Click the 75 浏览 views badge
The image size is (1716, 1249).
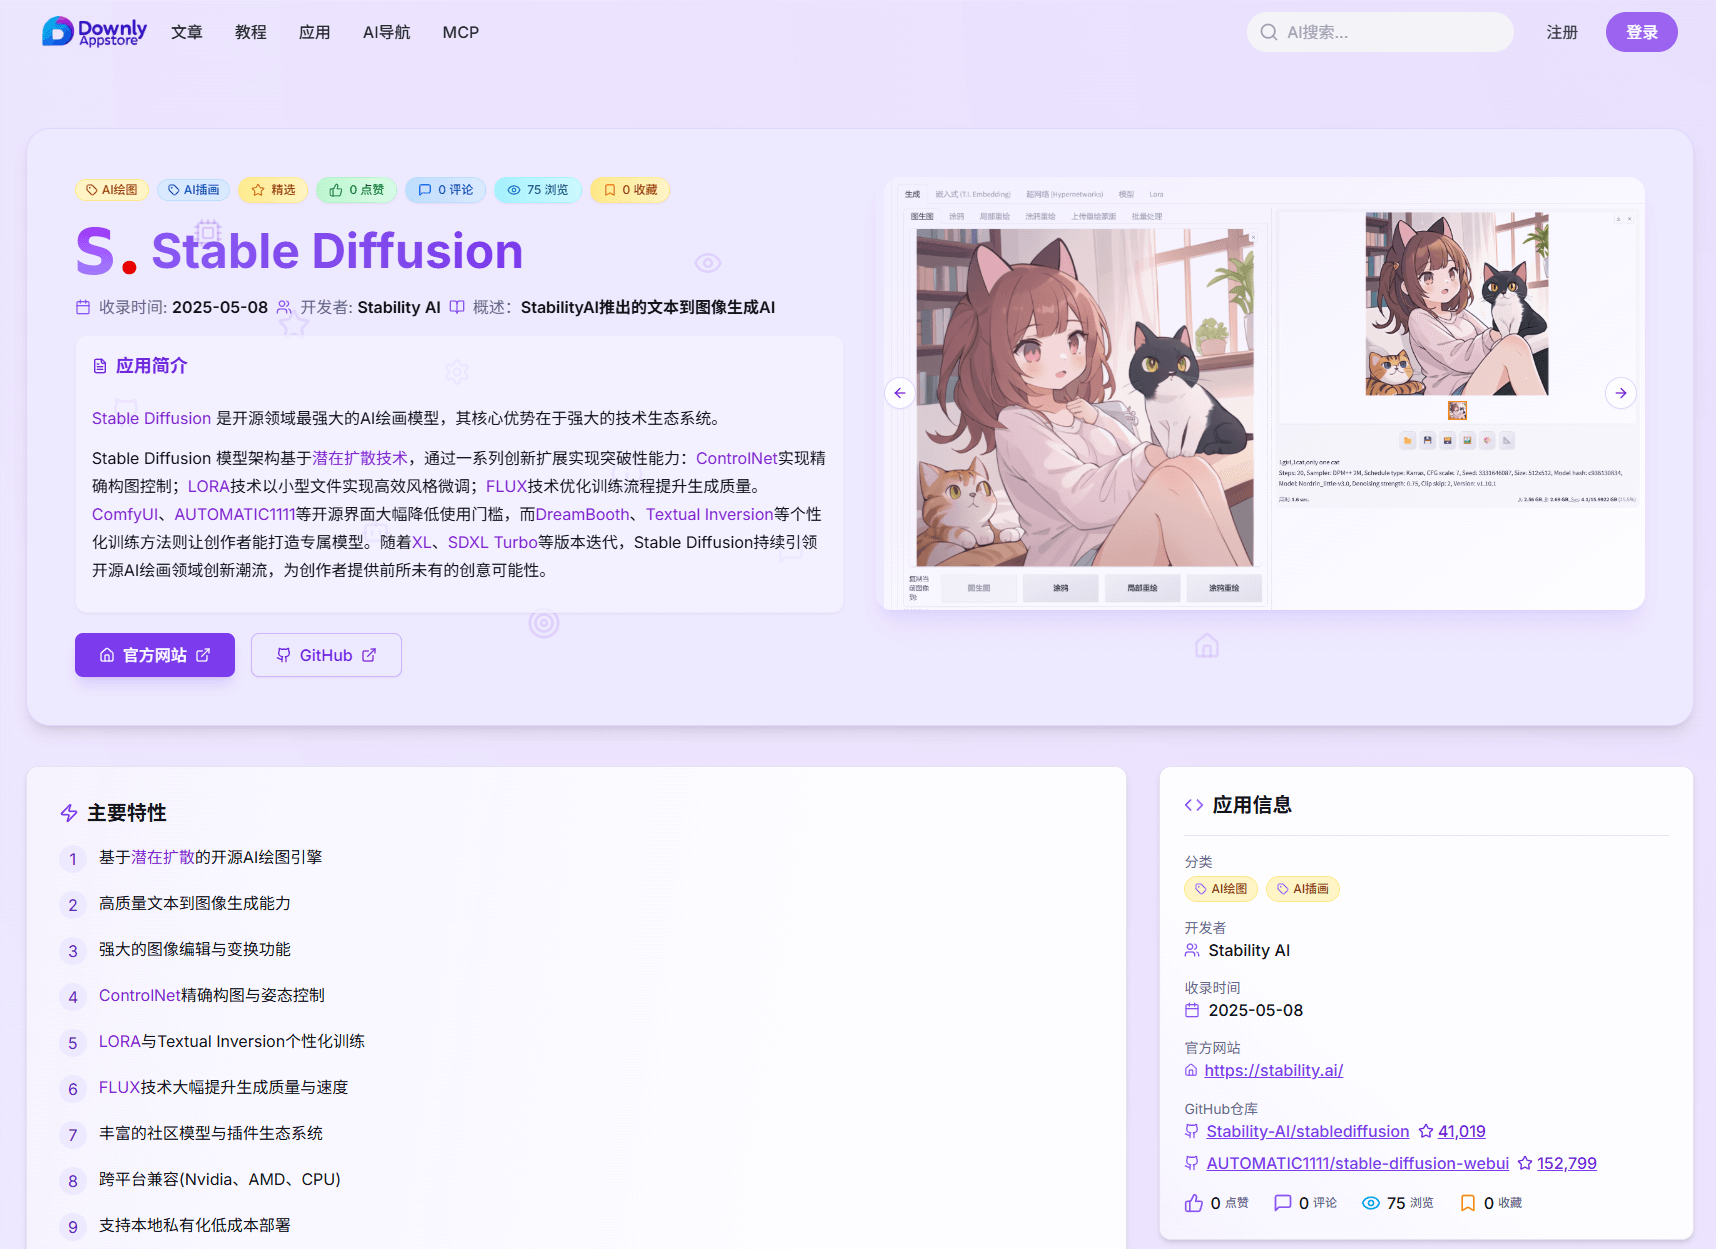click(x=538, y=190)
